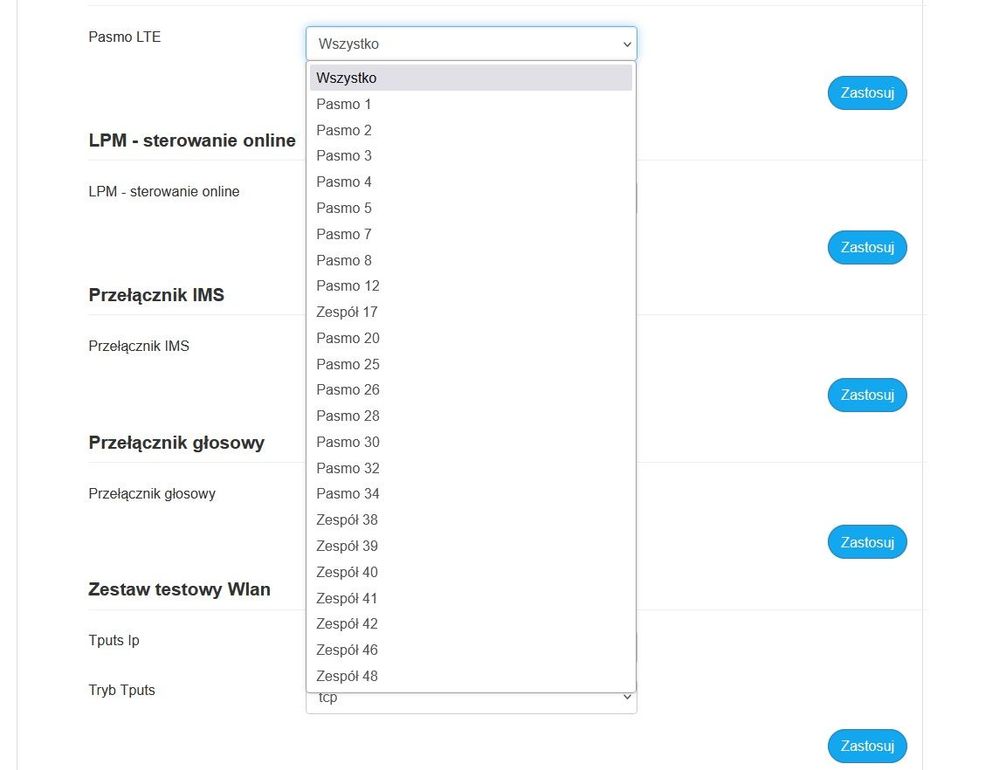Click Zastosuj for Przełącznik głosowy
This screenshot has height=770, width=999.
tap(867, 542)
